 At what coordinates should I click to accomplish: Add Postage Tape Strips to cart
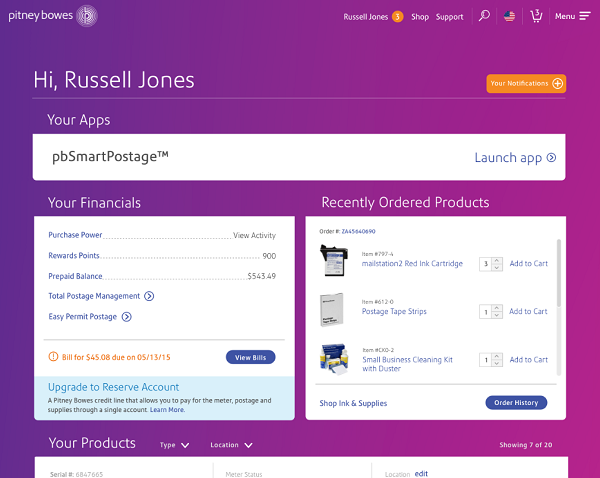[x=528, y=312]
